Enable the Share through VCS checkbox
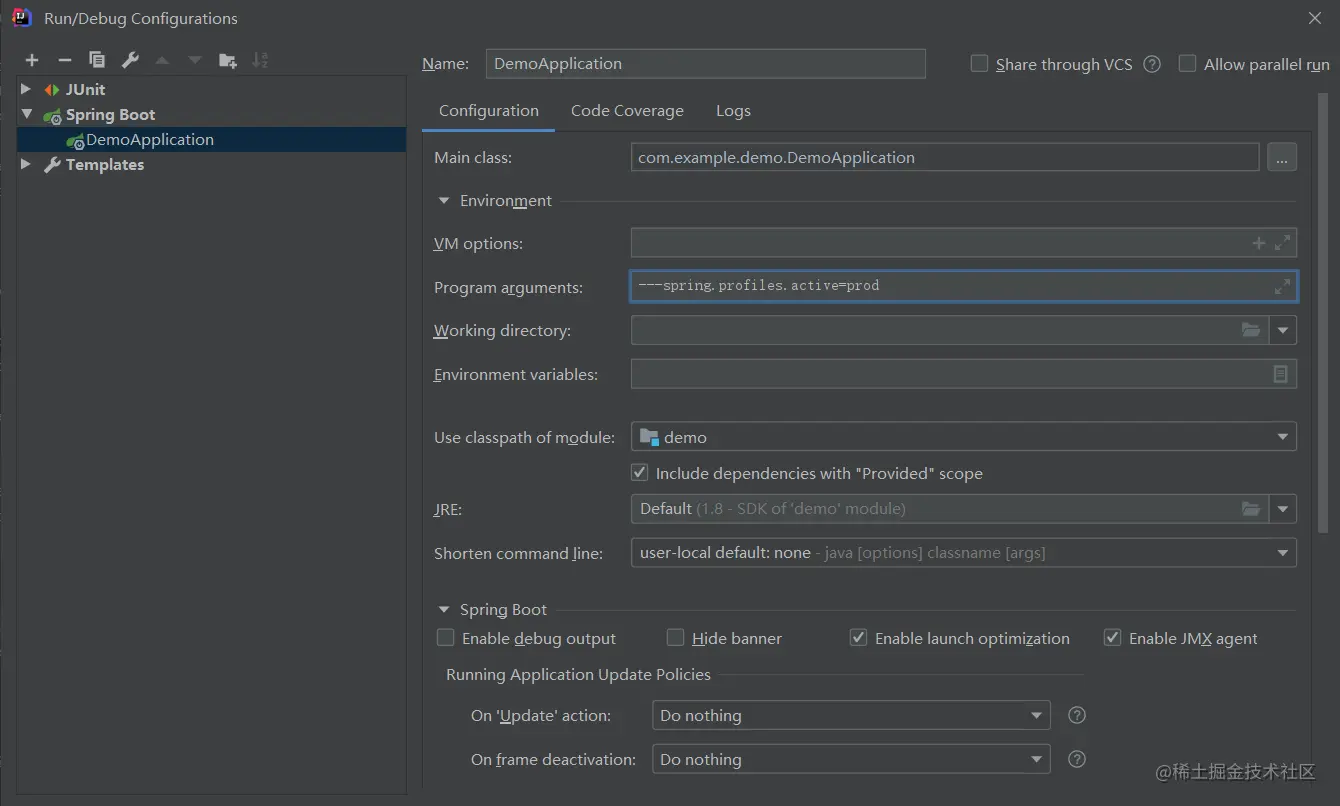Screen dimensions: 1340x806 pos(980,64)
